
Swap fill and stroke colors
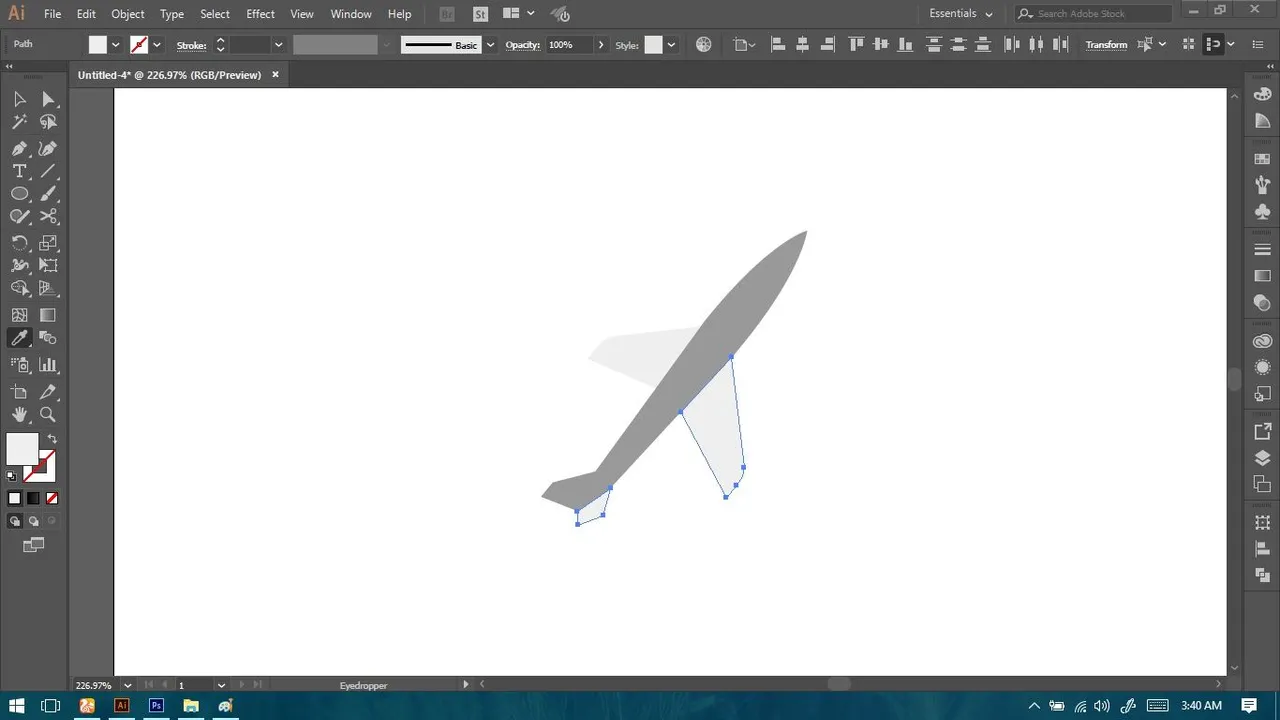click(52, 439)
